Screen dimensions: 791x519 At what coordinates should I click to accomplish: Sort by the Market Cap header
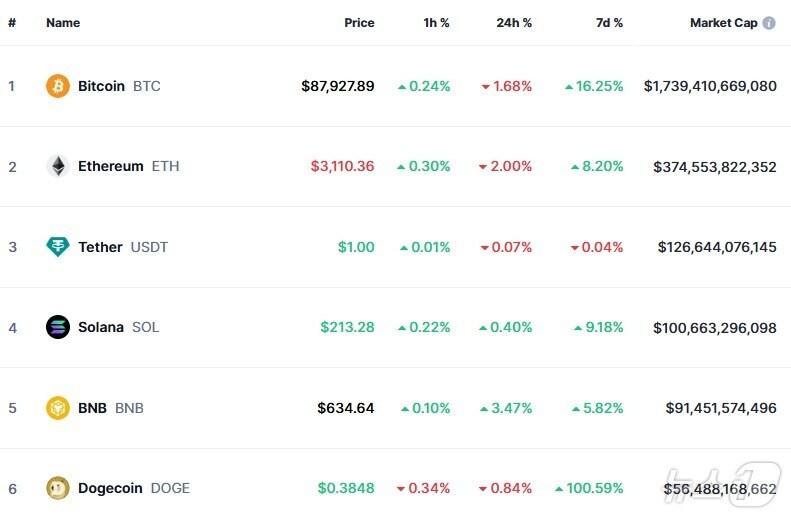(723, 23)
